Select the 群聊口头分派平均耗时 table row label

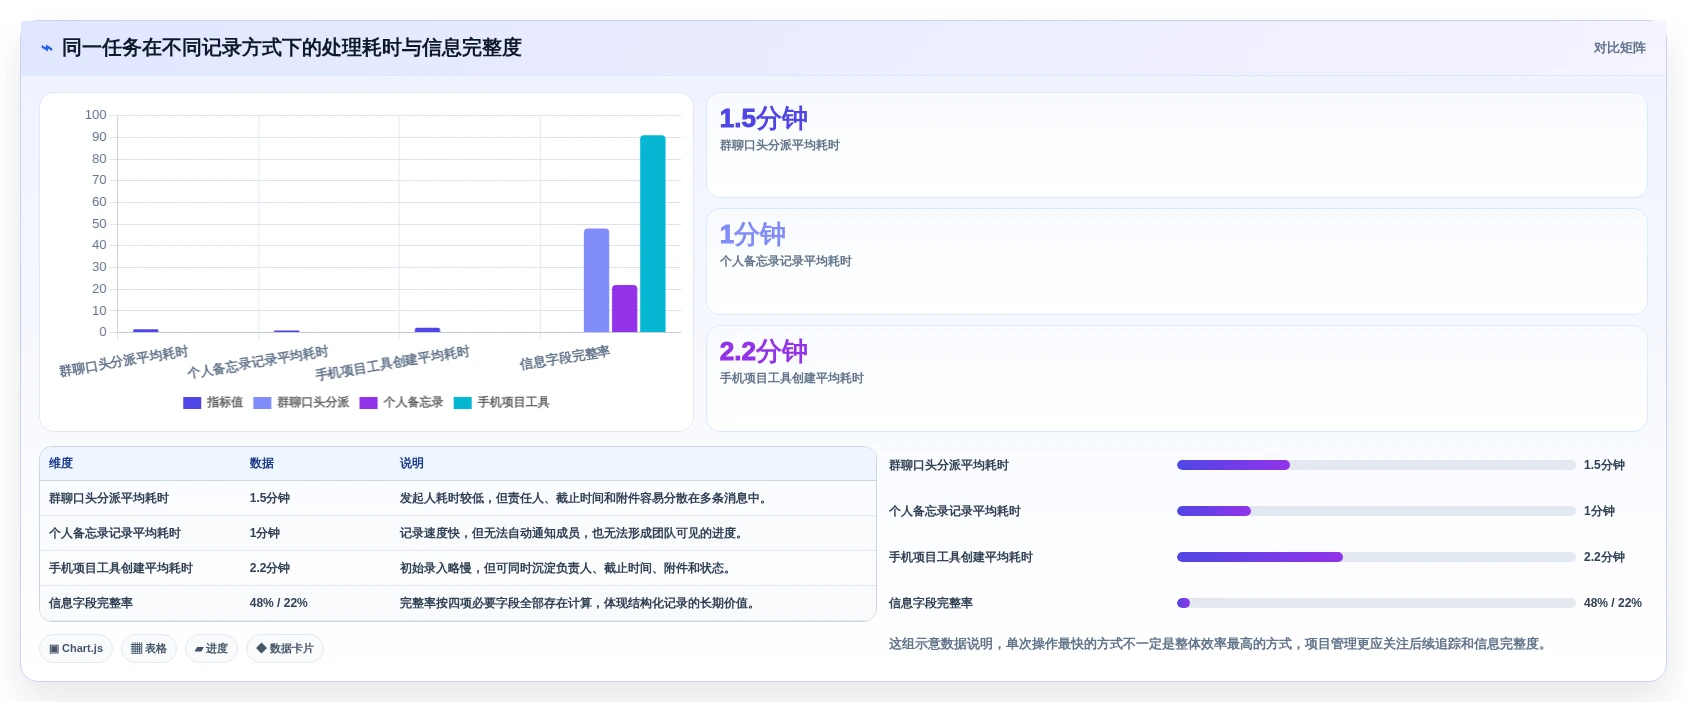[109, 498]
